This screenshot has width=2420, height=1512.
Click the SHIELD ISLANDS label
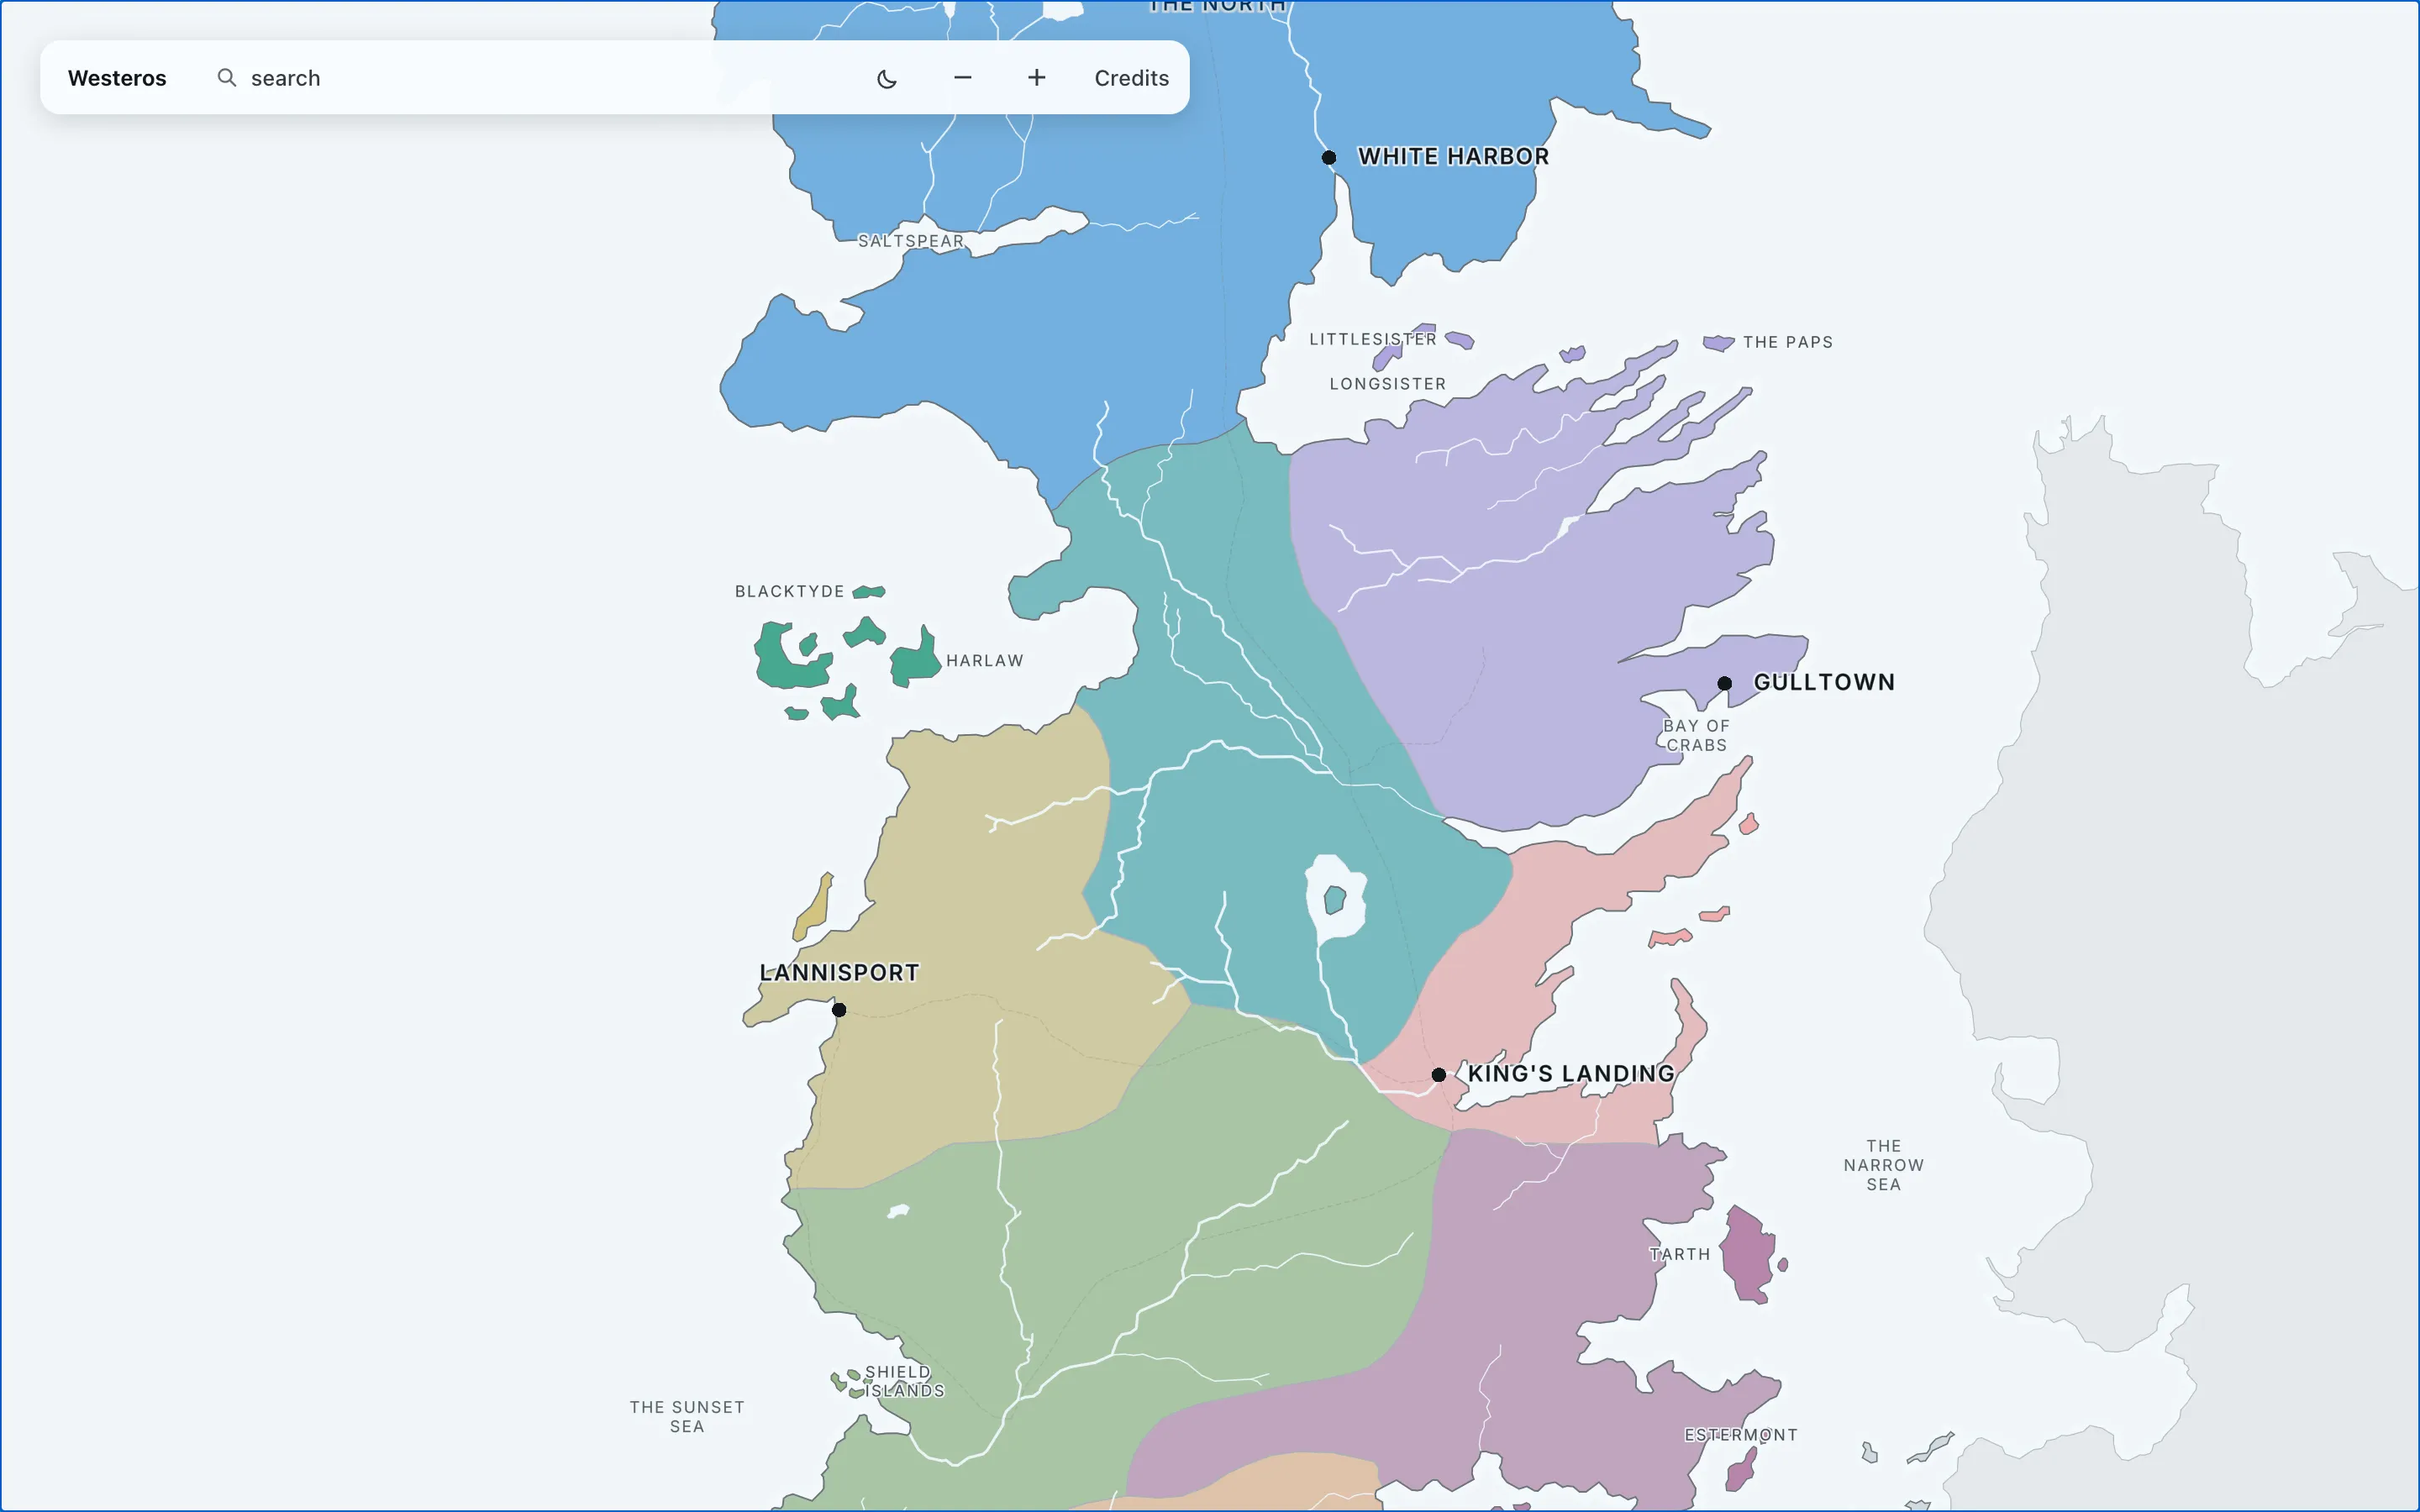(x=903, y=1381)
